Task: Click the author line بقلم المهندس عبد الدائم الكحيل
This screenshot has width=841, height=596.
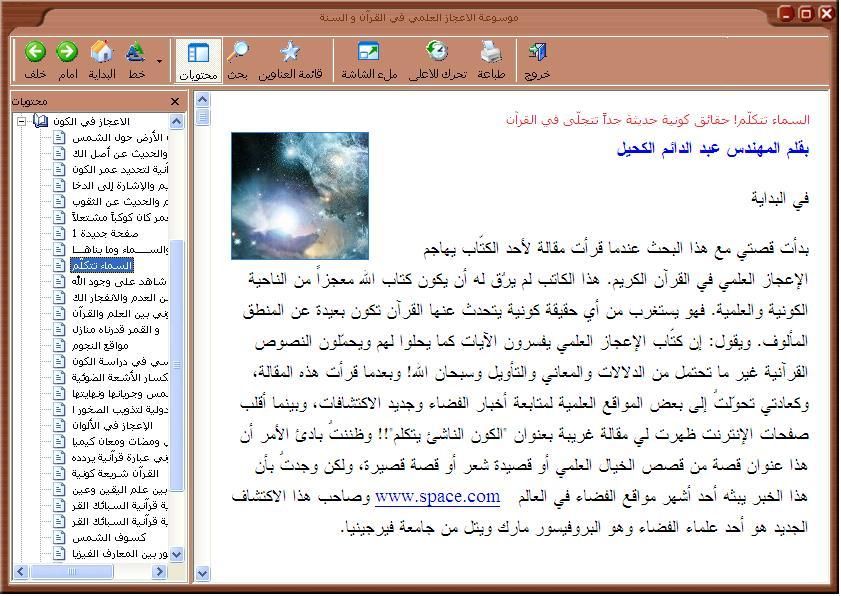Action: [x=713, y=148]
